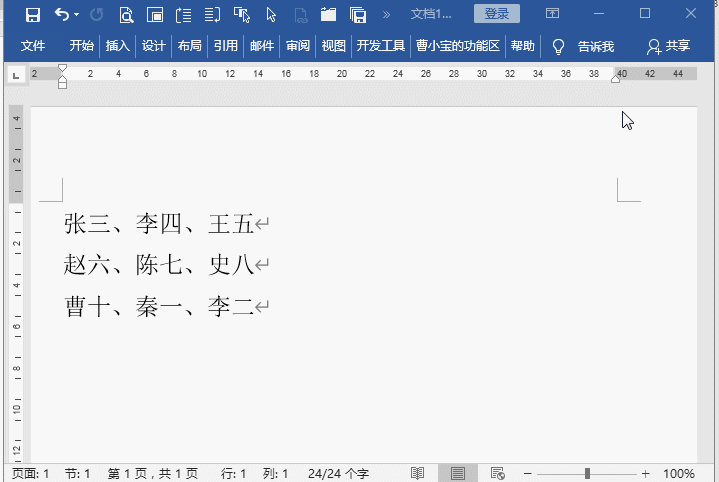Click 第 1 页，共 1 页 in the status bar
Image resolution: width=719 pixels, height=482 pixels.
point(153,473)
